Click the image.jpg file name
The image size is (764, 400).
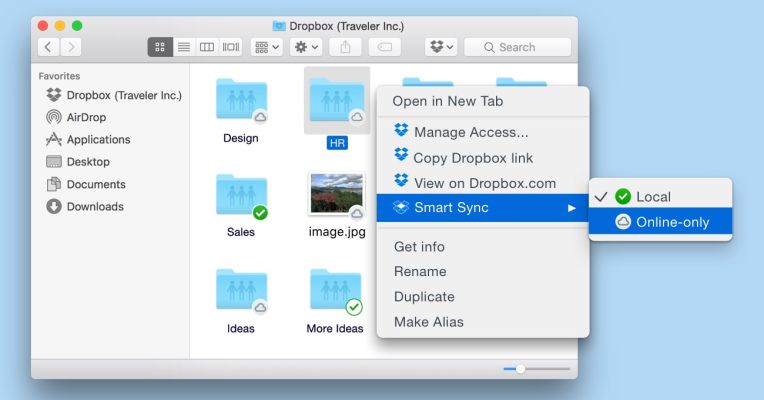click(x=337, y=232)
